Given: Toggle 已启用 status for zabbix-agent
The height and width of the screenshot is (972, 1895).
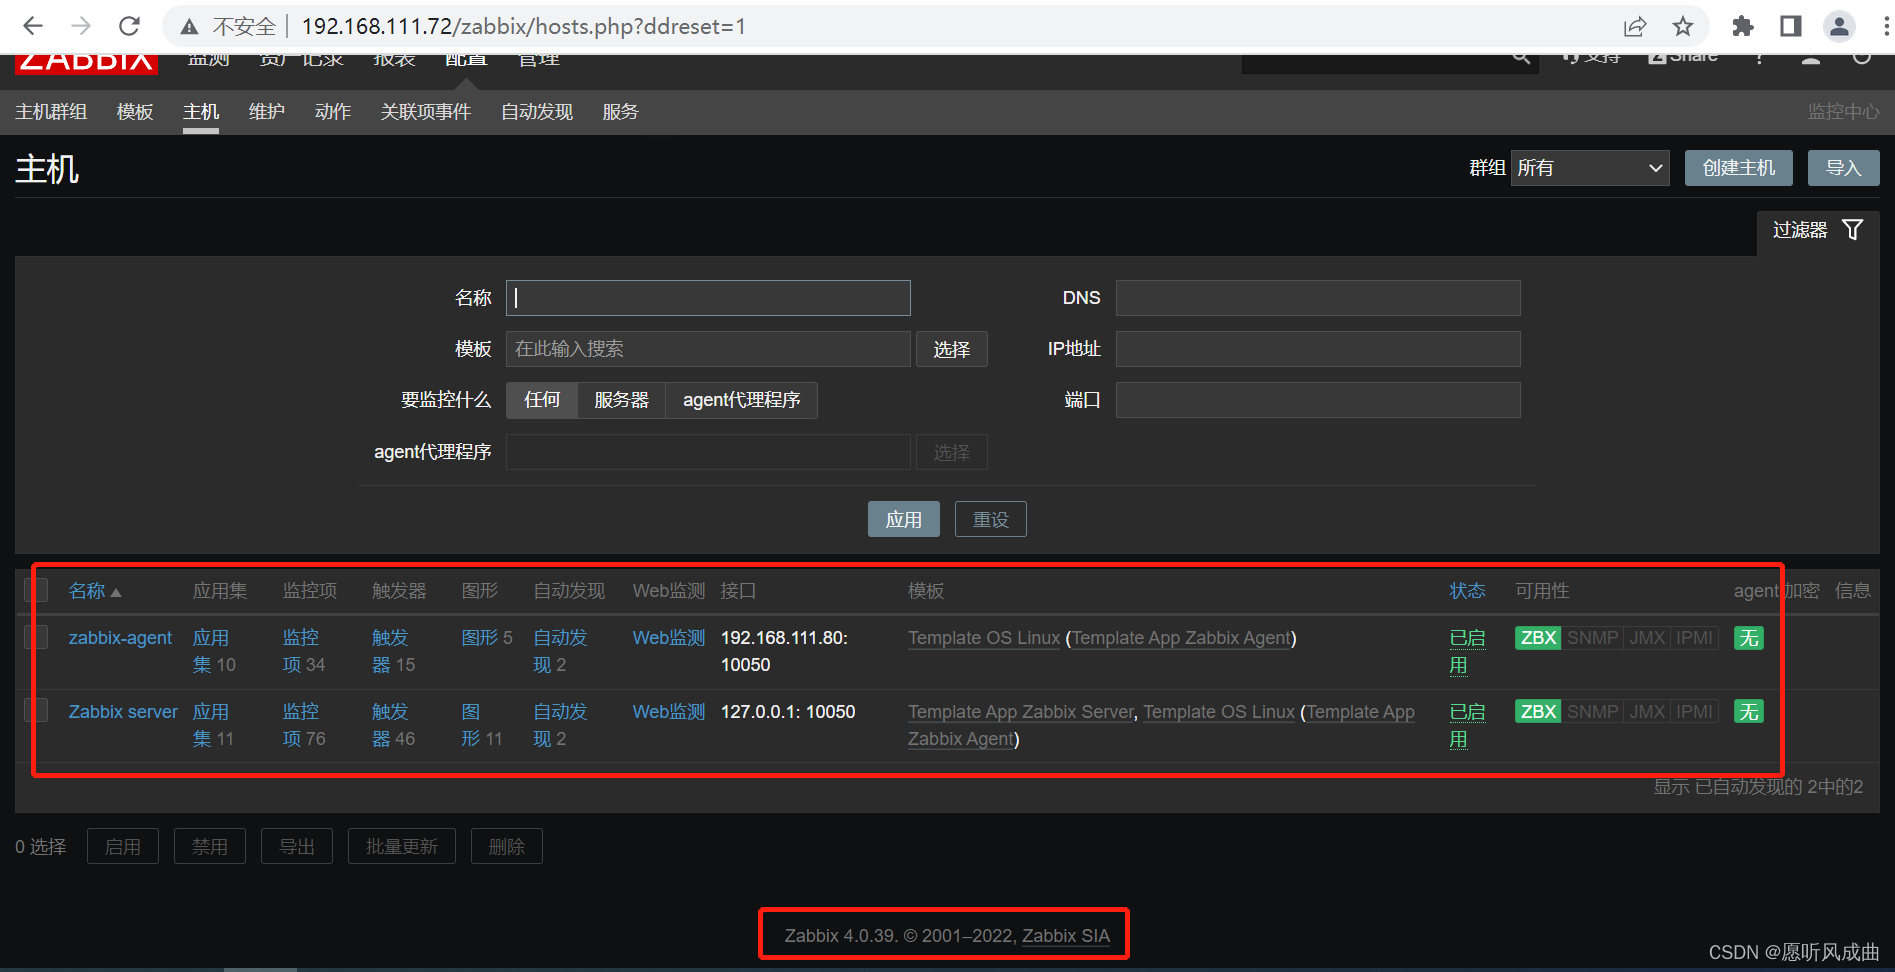Looking at the screenshot, I should click(1467, 651).
